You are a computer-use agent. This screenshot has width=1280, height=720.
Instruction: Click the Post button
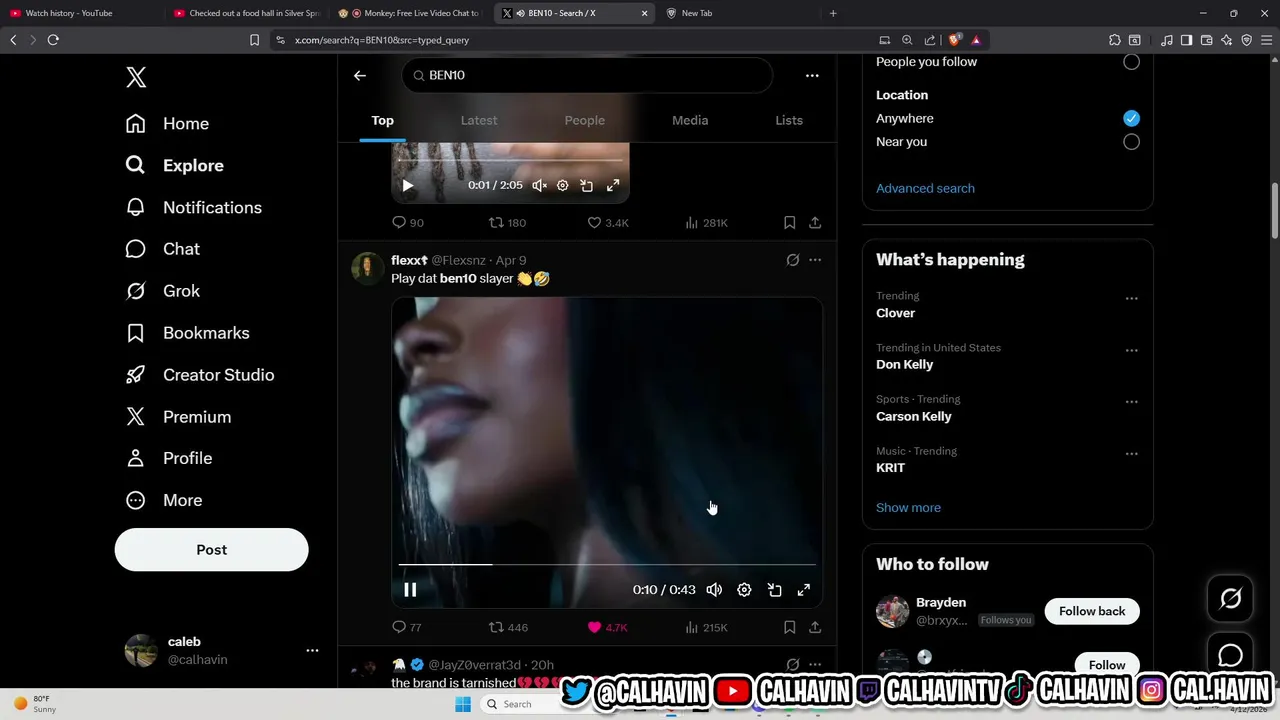(211, 550)
